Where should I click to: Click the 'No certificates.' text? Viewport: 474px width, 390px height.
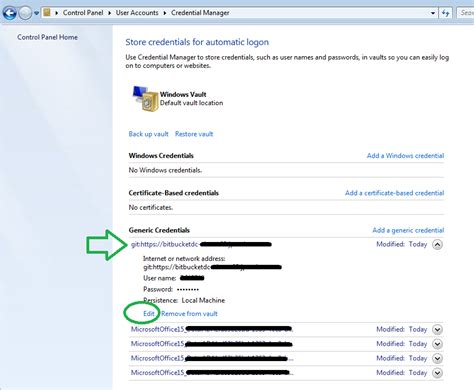(x=151, y=207)
